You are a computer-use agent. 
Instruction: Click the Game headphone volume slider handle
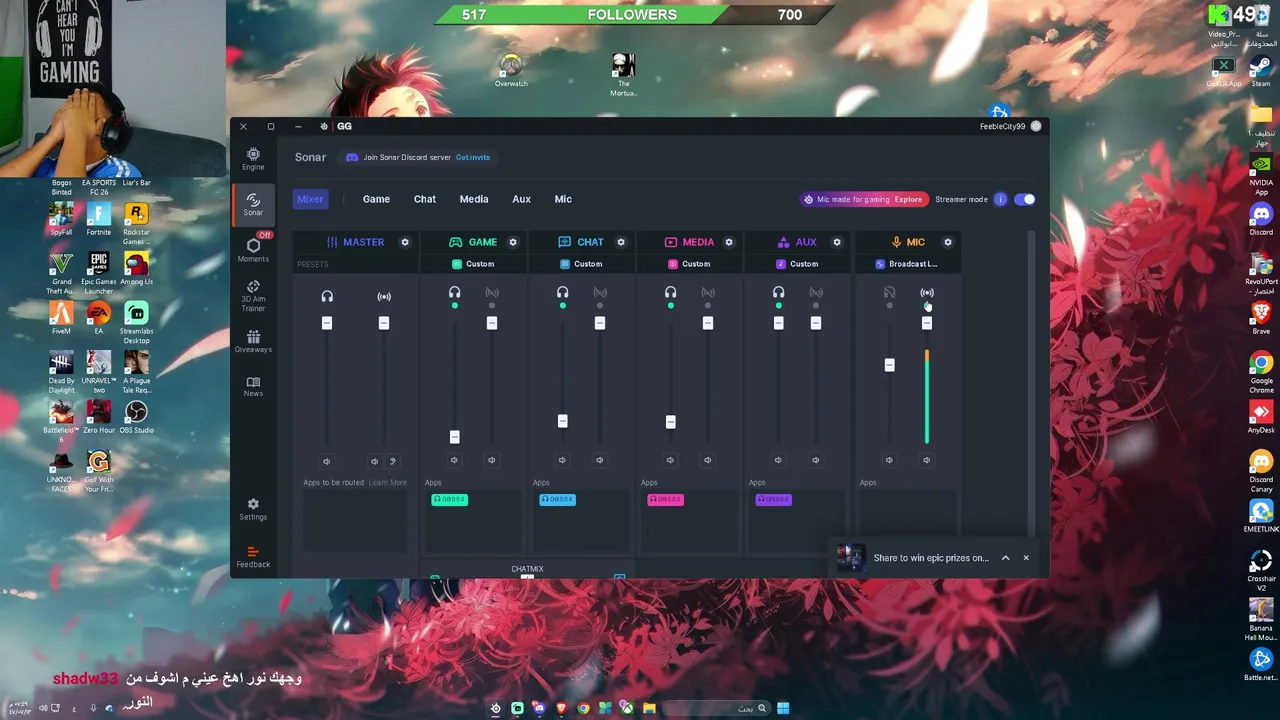point(454,437)
